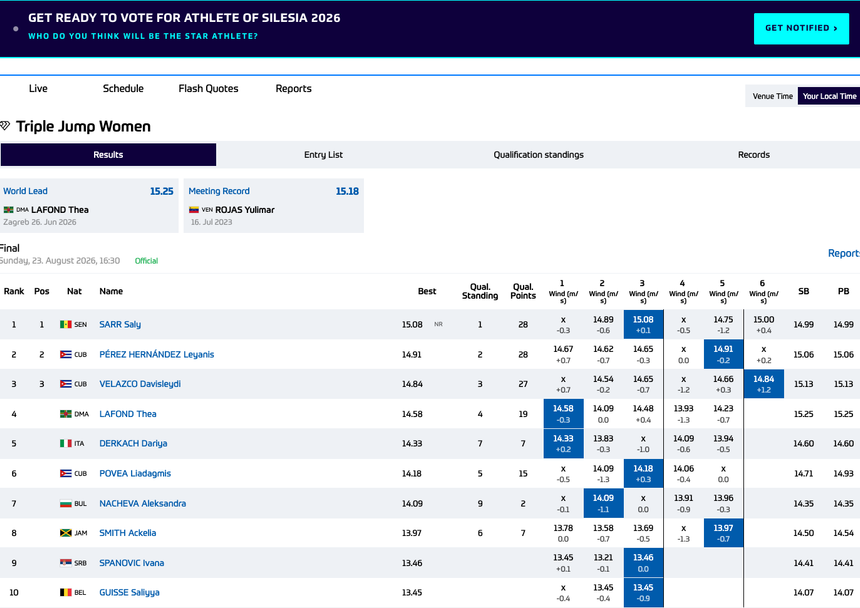The image size is (860, 608).
Task: Open the Entry List tab
Action: click(323, 155)
